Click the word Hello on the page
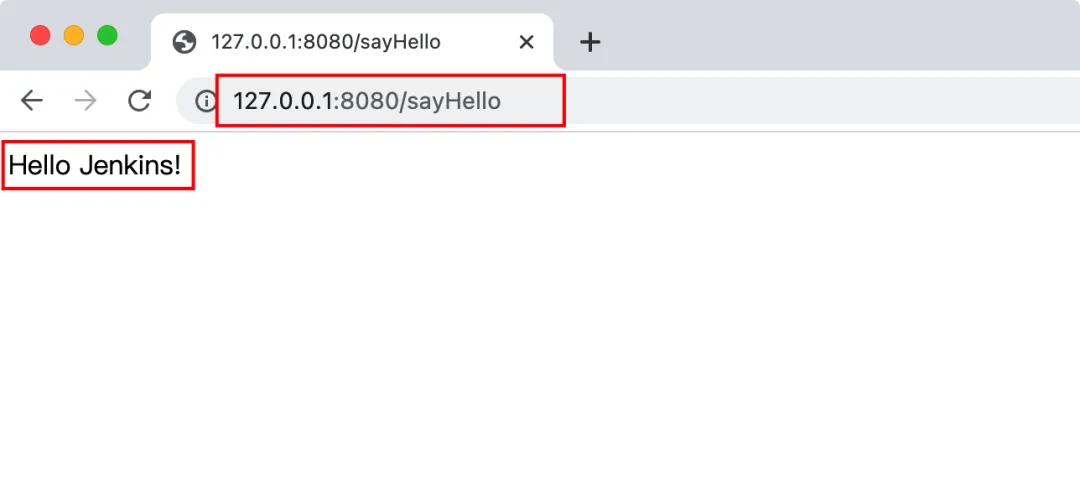This screenshot has height=498, width=1080. tap(40, 165)
